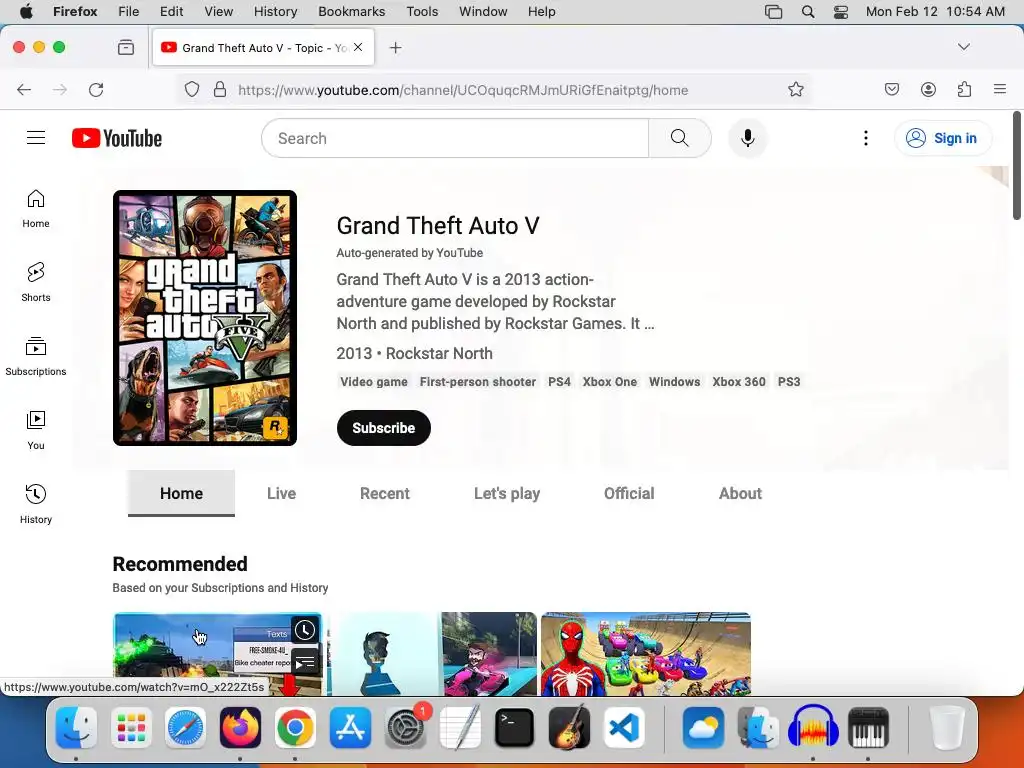Open the first recommended video thumbnail
Viewport: 1024px width, 768px height.
[217, 654]
